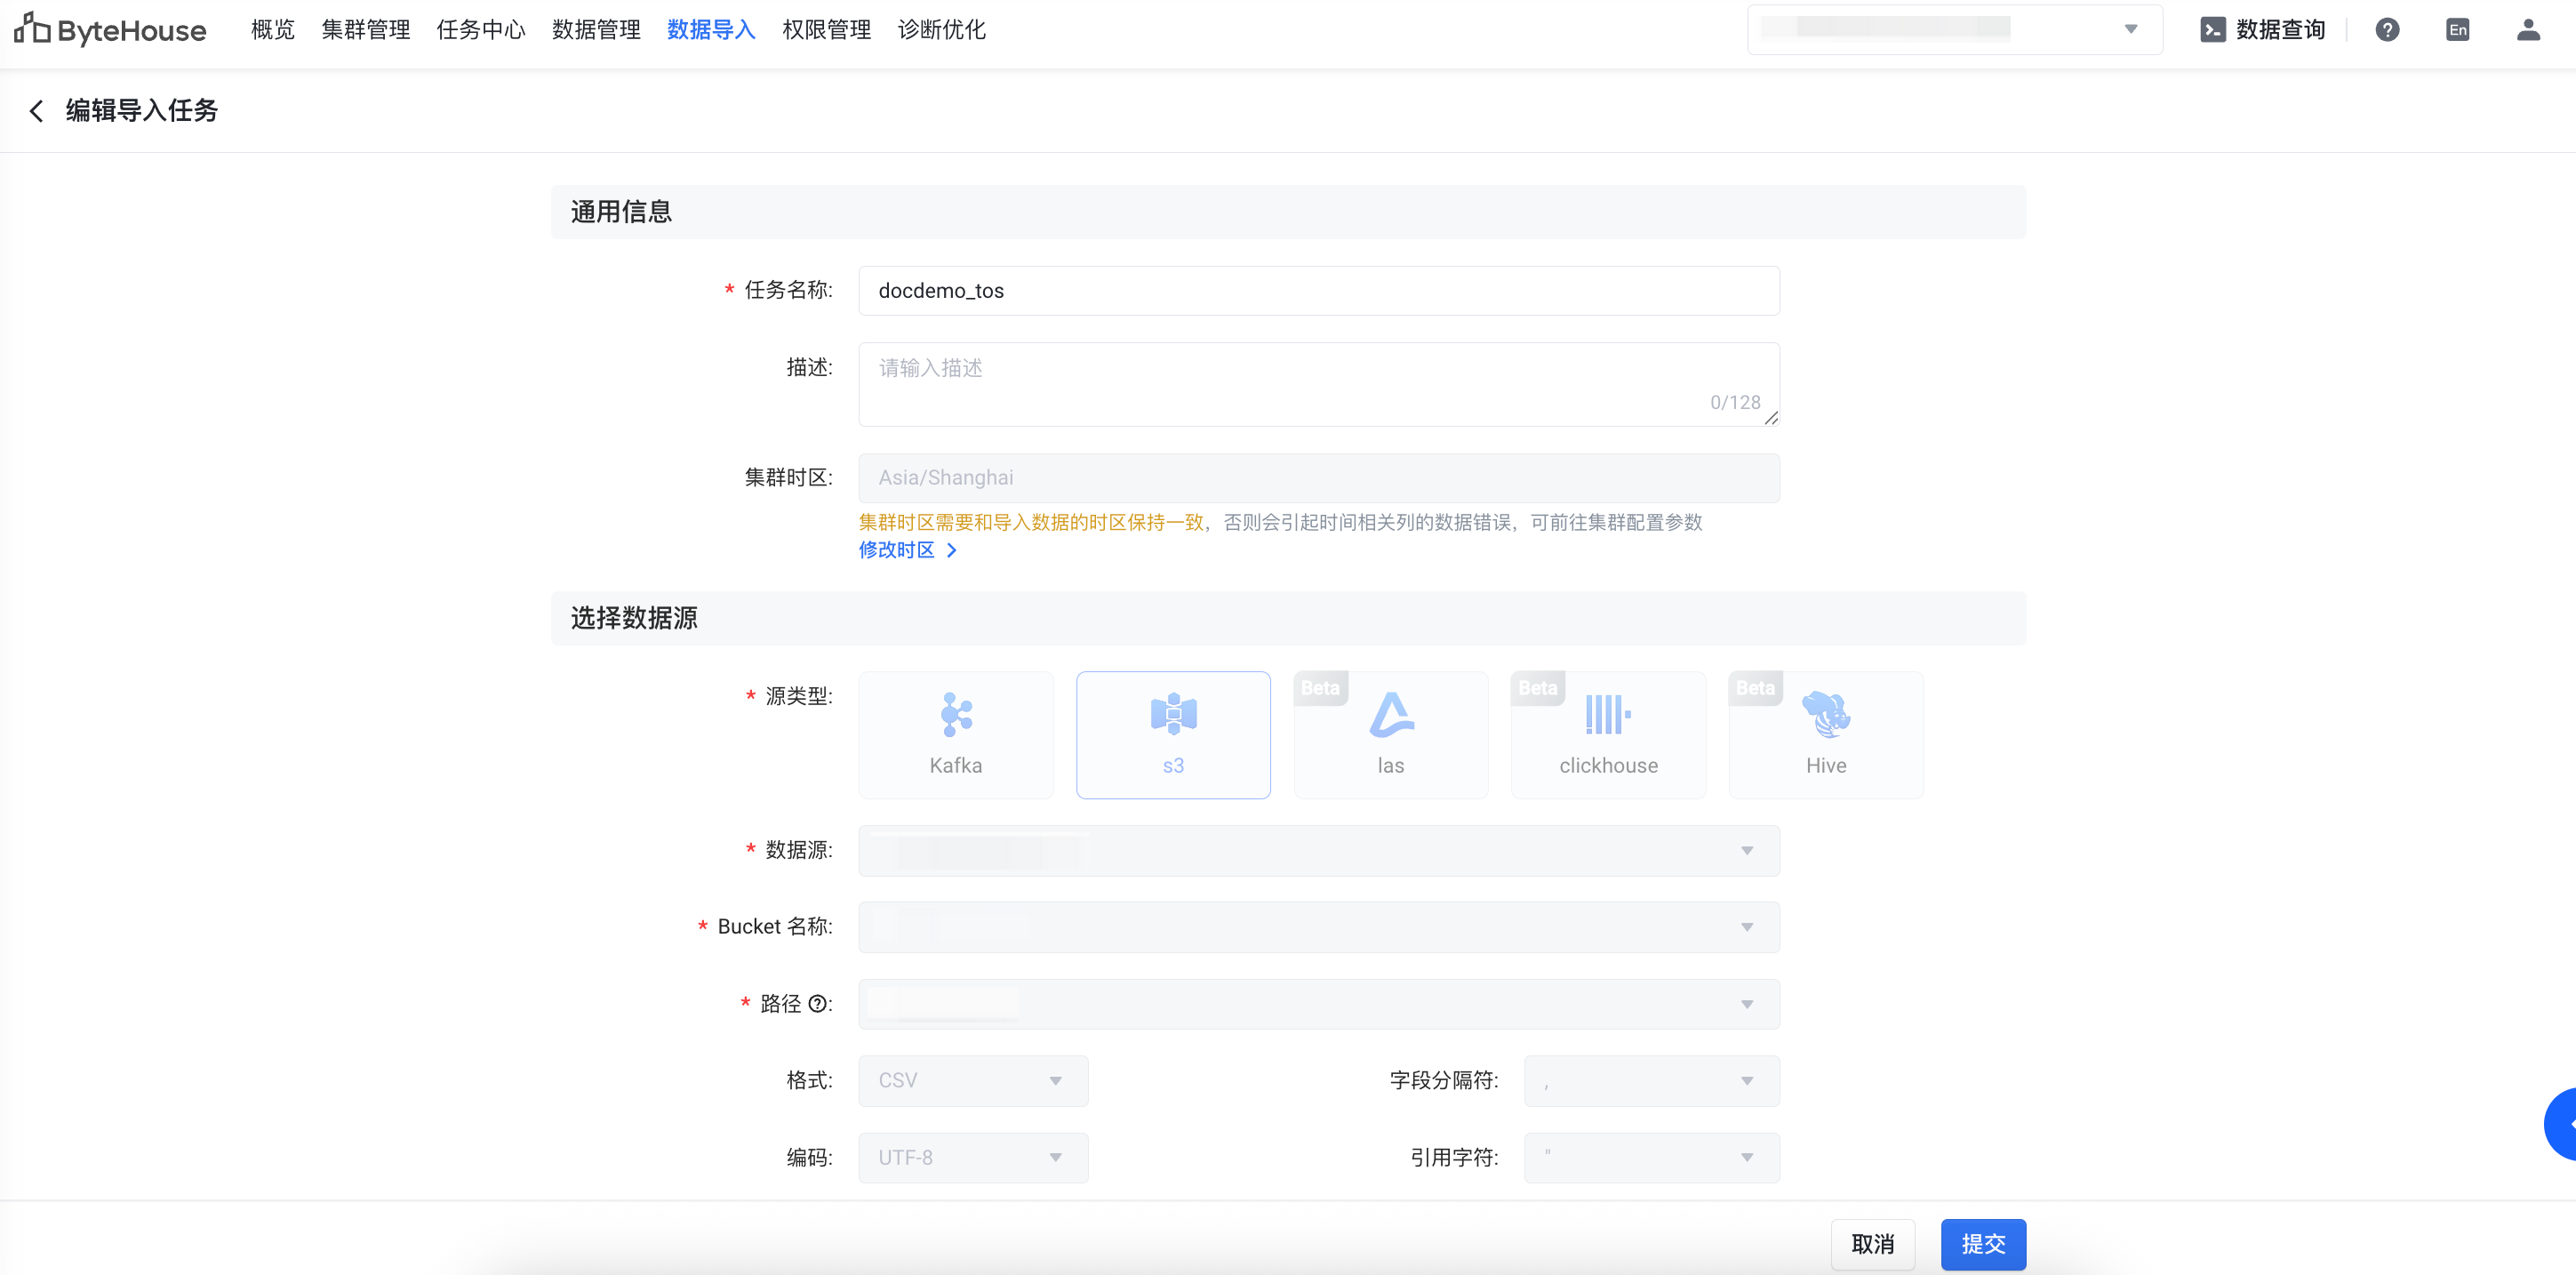The height and width of the screenshot is (1275, 2576).
Task: Open the 集群管理 menu item
Action: tap(365, 30)
